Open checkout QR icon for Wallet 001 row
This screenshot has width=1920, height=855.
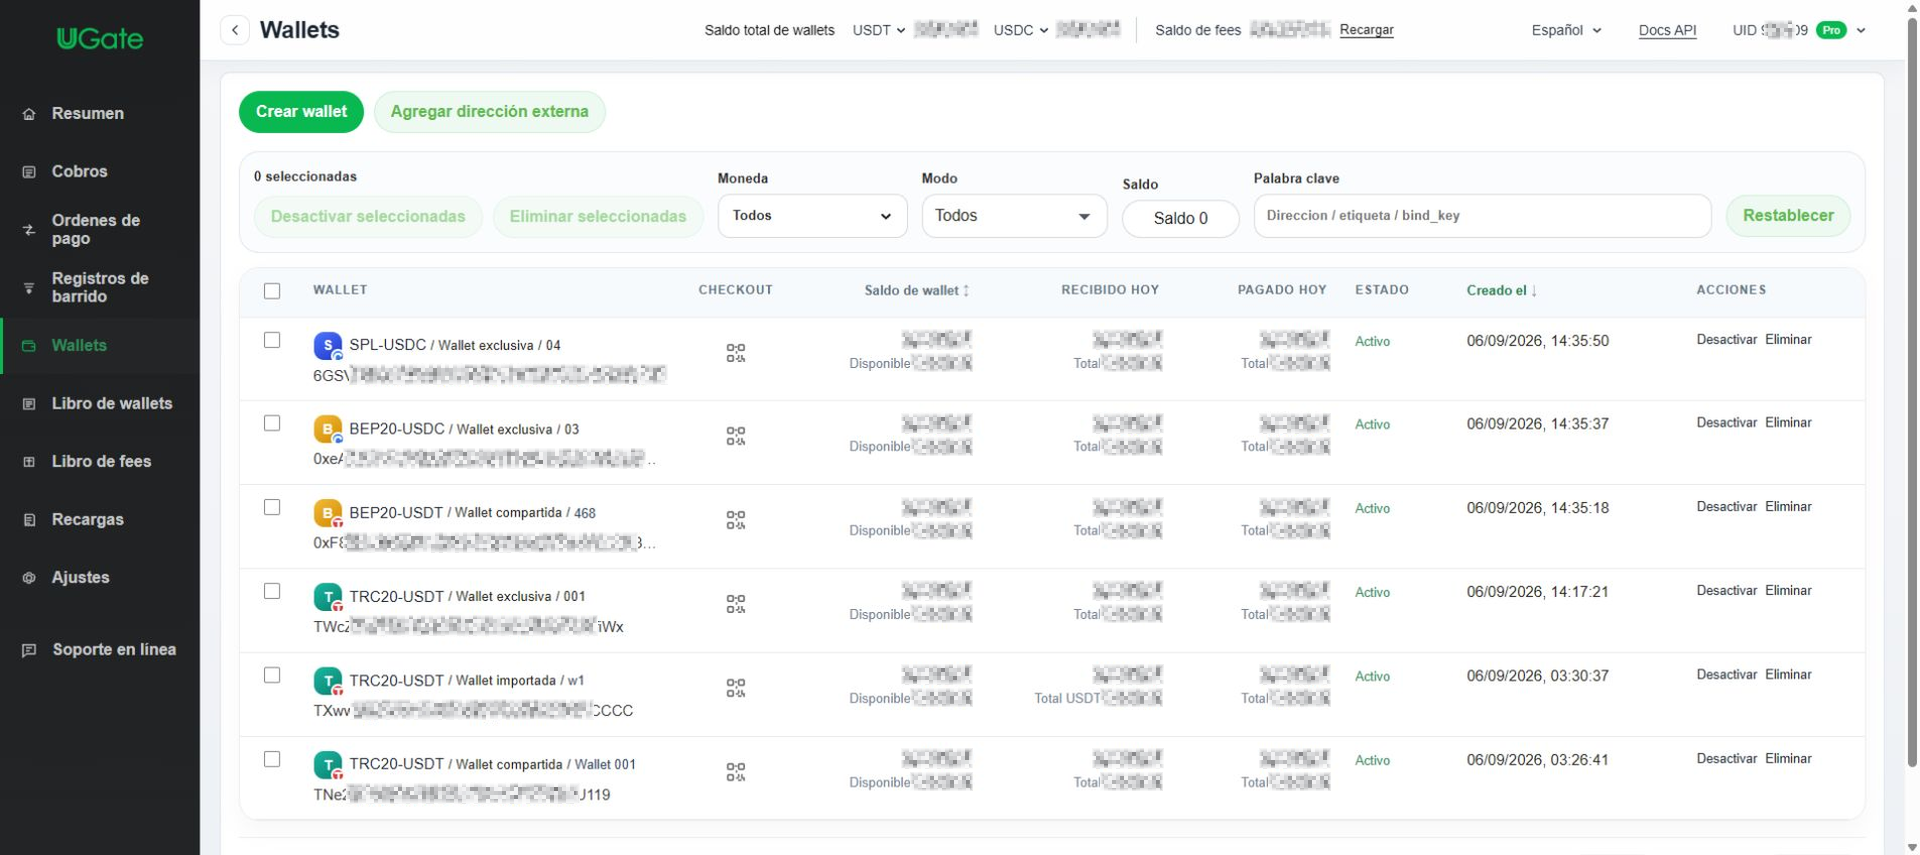736,772
